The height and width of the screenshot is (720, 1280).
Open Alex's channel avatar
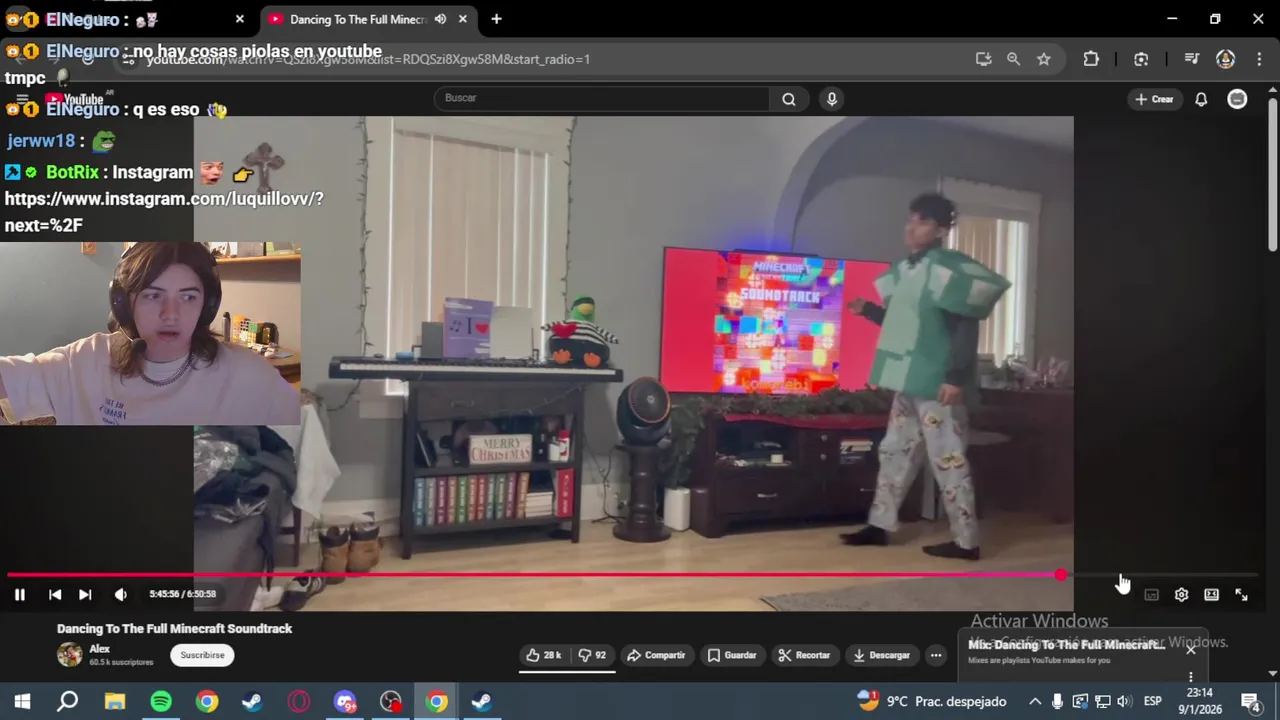[x=70, y=655]
